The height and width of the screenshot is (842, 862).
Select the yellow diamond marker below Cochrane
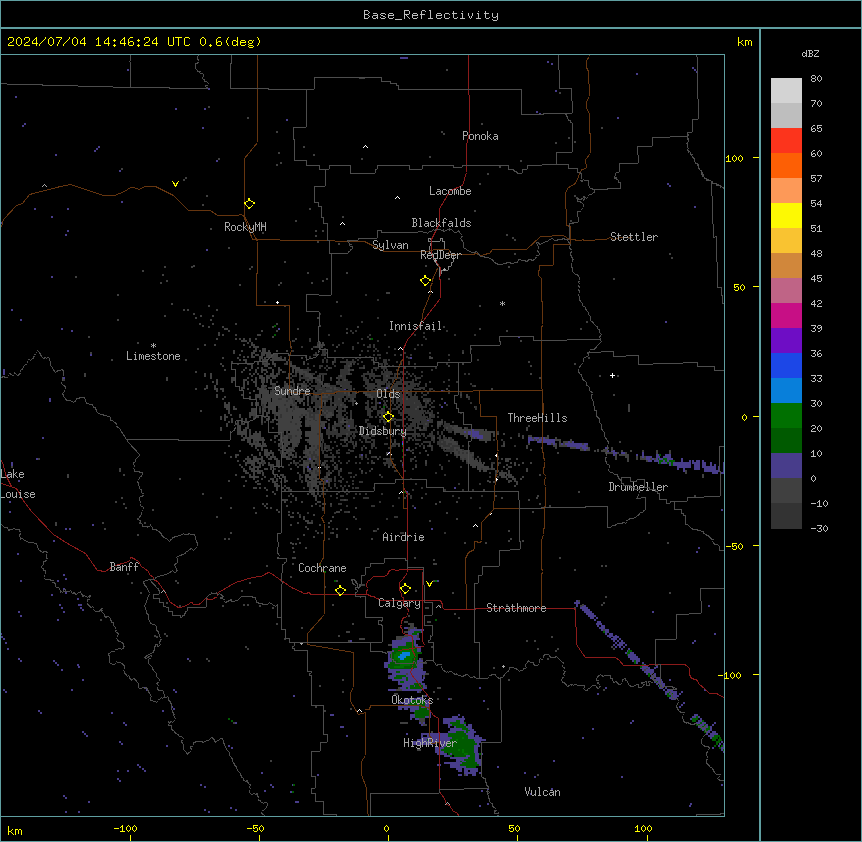[340, 590]
